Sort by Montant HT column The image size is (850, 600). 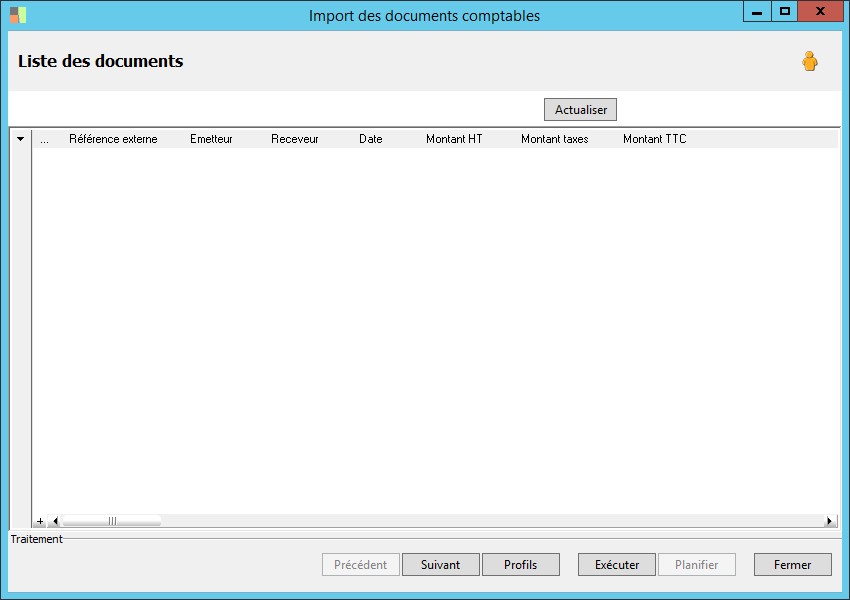click(454, 139)
